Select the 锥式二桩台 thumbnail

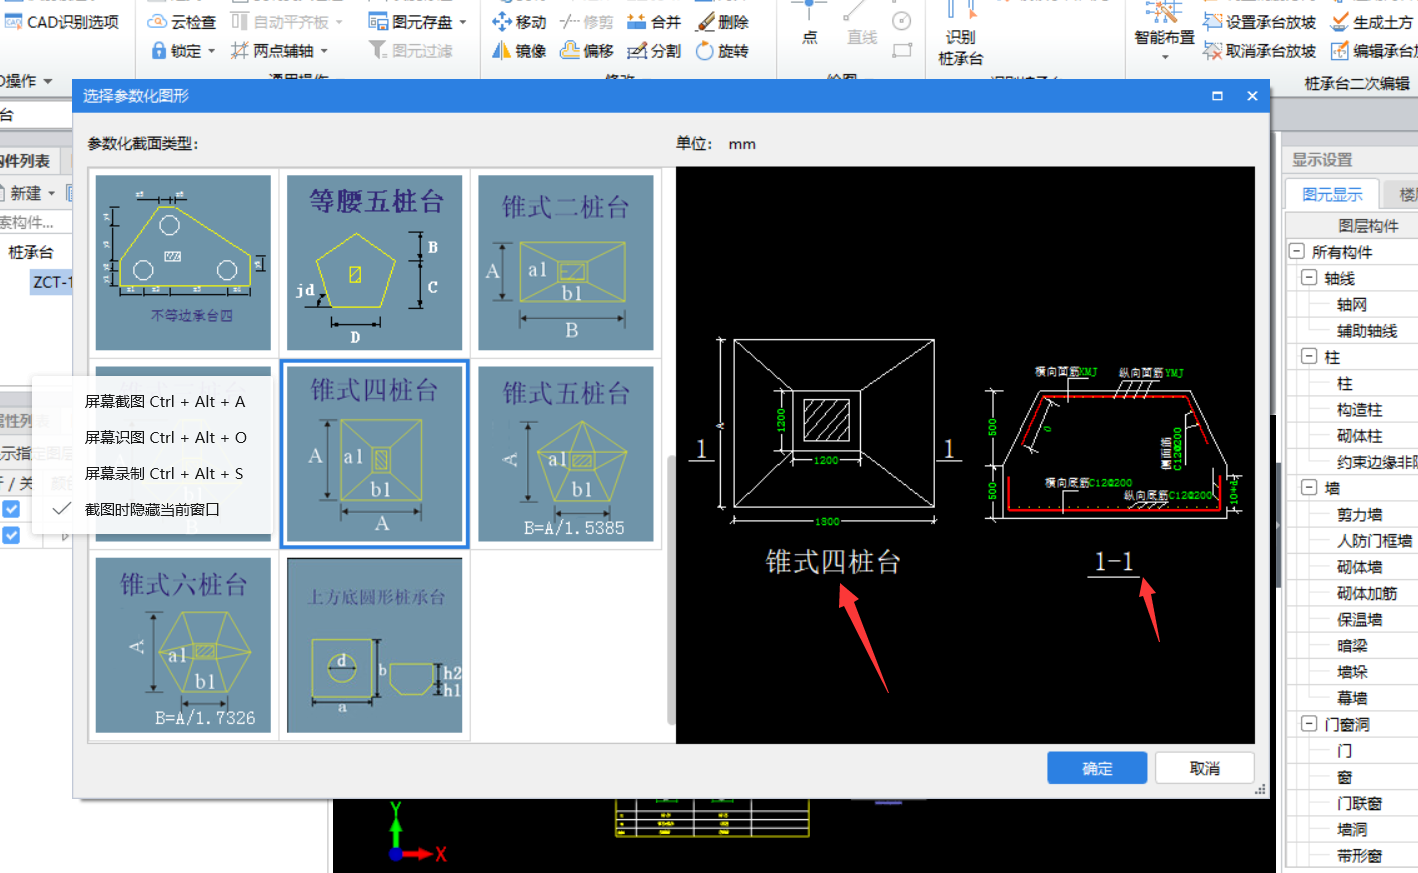pyautogui.click(x=566, y=262)
